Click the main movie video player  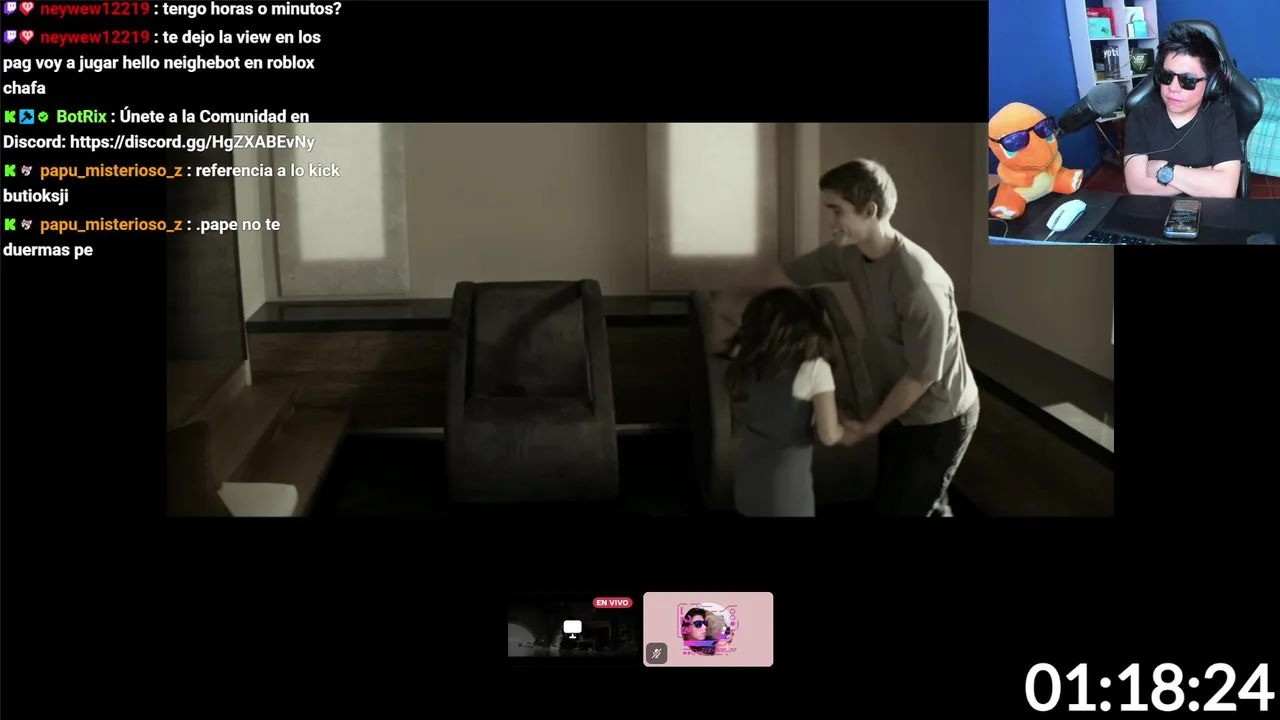(x=640, y=320)
